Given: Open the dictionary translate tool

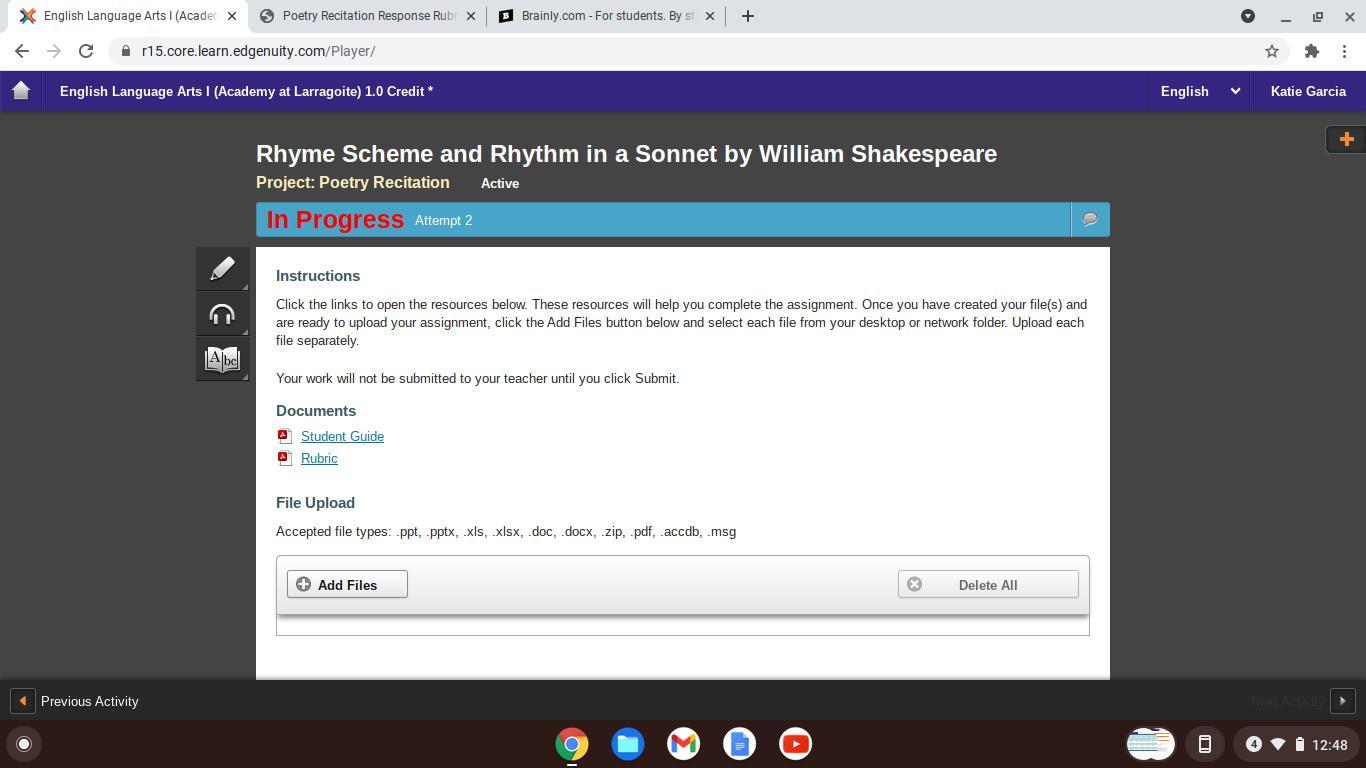Looking at the screenshot, I should [x=222, y=359].
